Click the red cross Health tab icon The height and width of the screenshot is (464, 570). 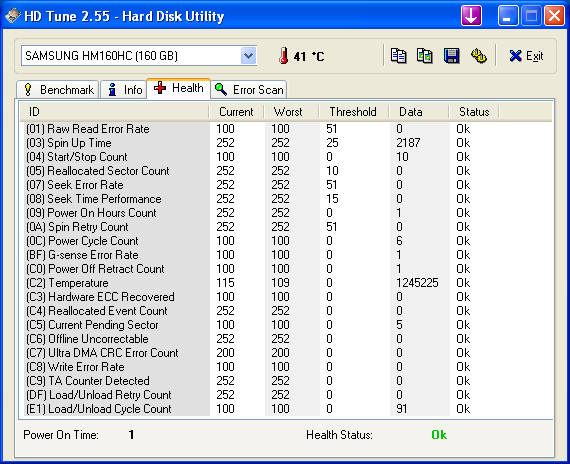click(x=160, y=88)
